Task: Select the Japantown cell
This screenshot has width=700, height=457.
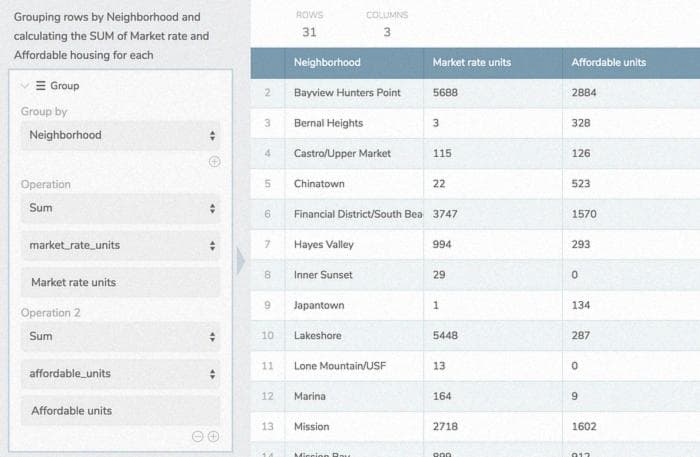Action: click(354, 305)
